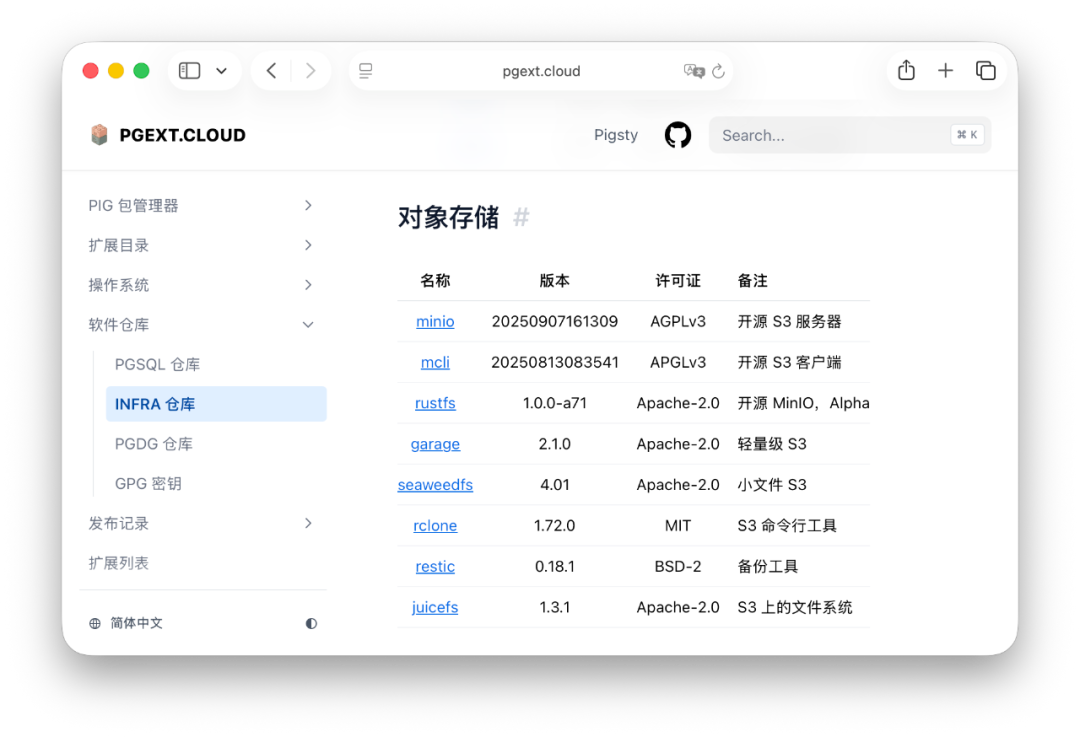Open the PGEXT.CLOUD home title link
The width and height of the screenshot is (1080, 737).
click(x=183, y=135)
